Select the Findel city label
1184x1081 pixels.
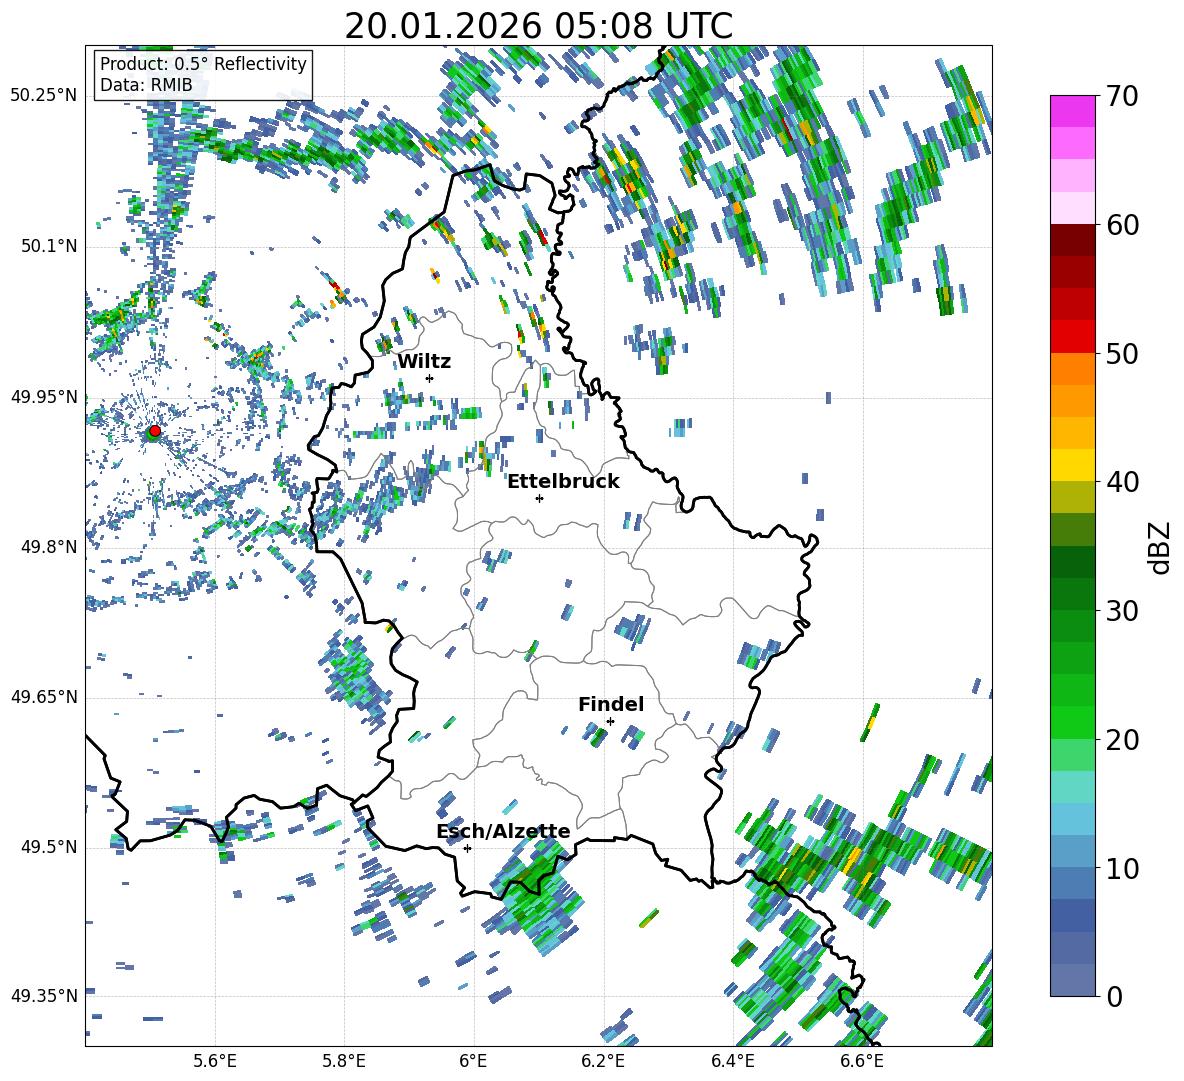611,704
